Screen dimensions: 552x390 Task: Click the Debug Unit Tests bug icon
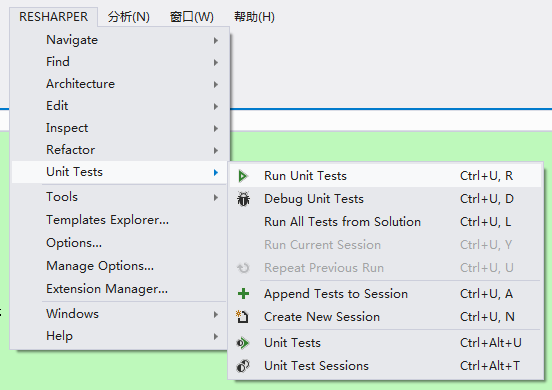(243, 199)
